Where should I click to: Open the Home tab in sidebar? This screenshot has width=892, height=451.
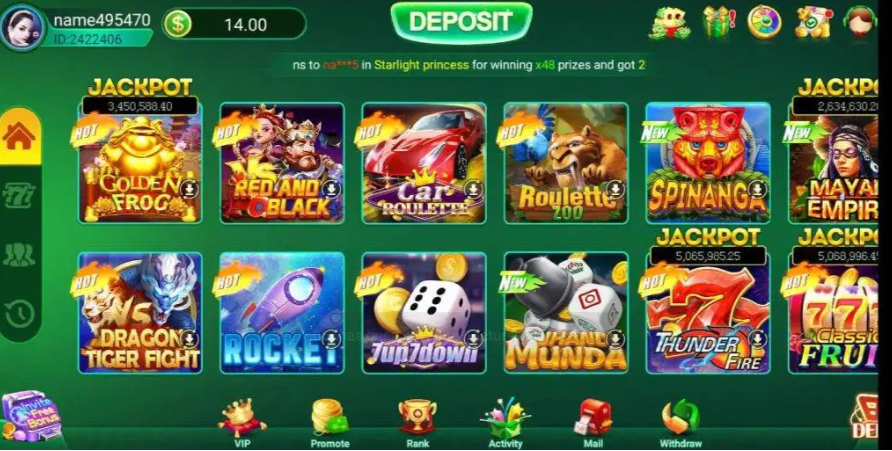point(20,136)
